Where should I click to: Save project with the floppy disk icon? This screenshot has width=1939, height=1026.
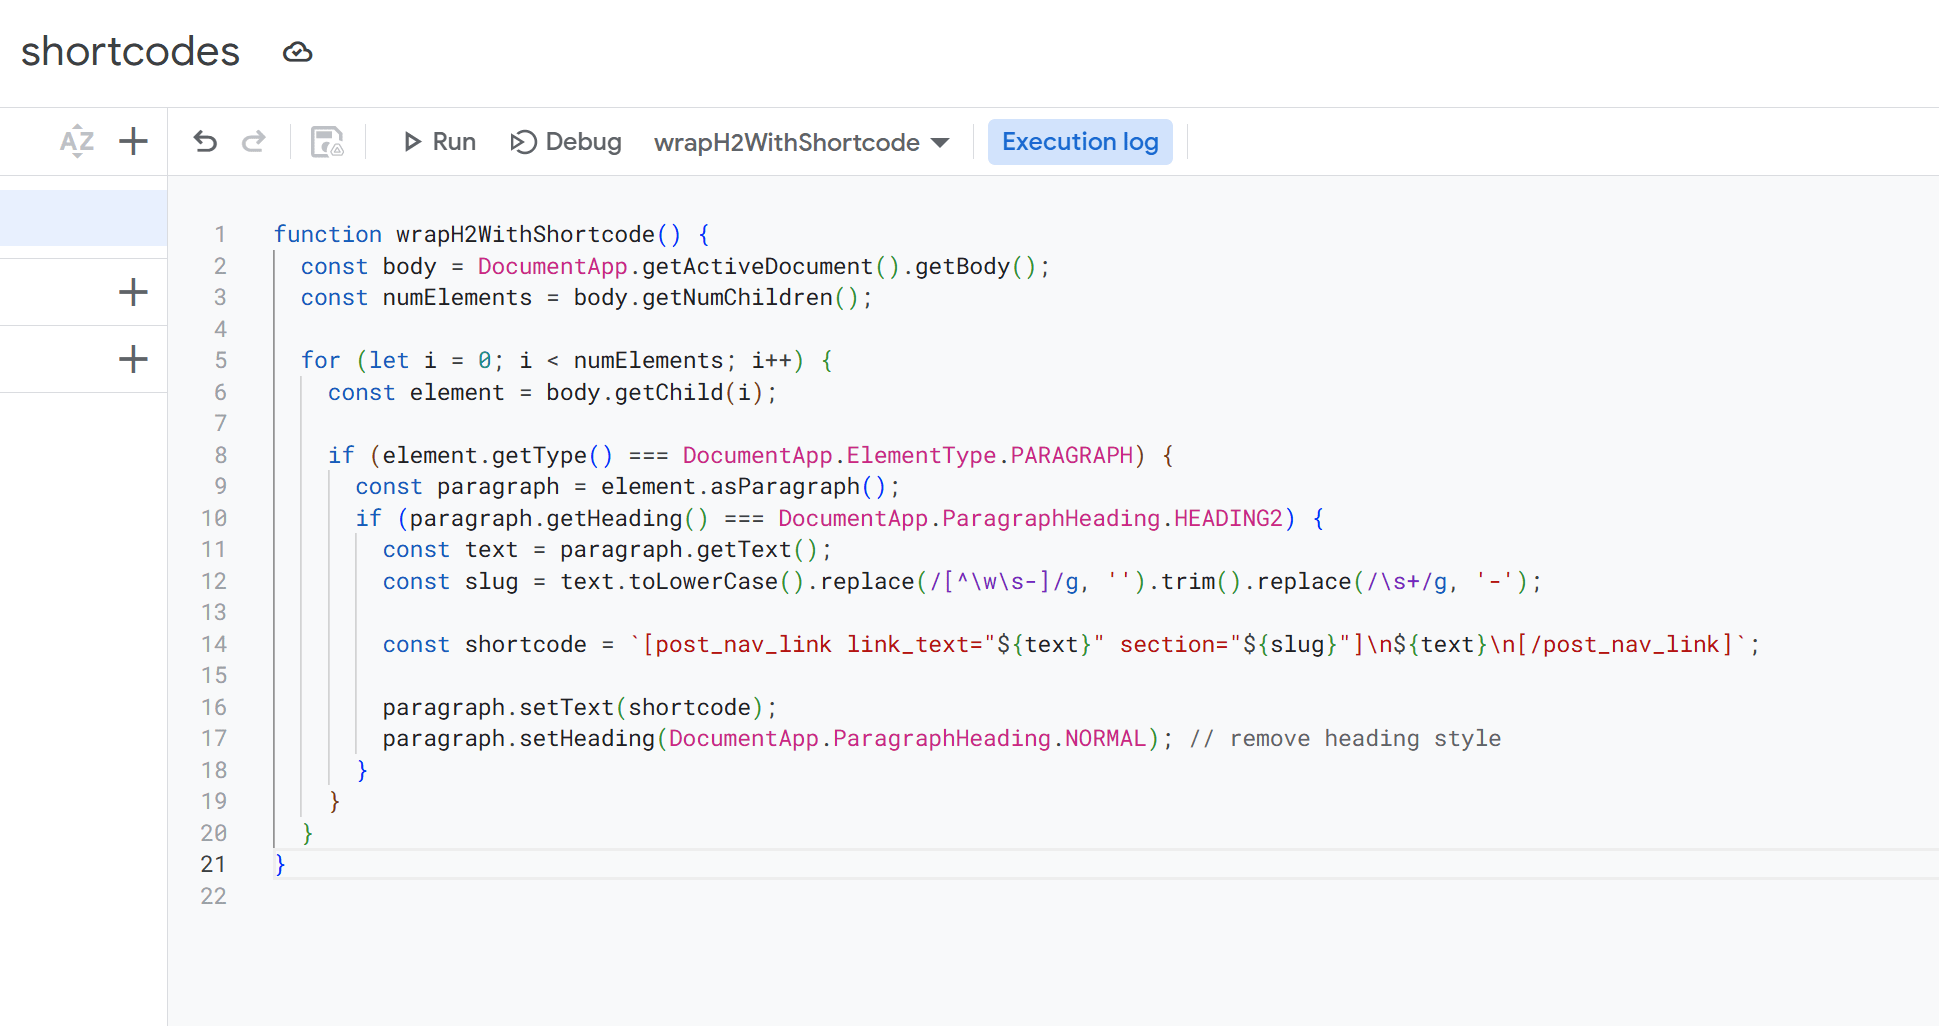click(x=327, y=142)
